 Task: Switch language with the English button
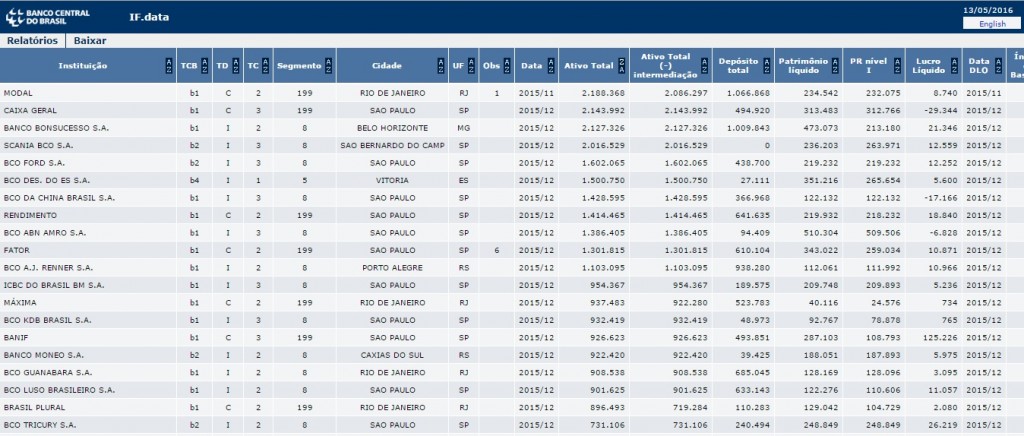click(x=992, y=23)
